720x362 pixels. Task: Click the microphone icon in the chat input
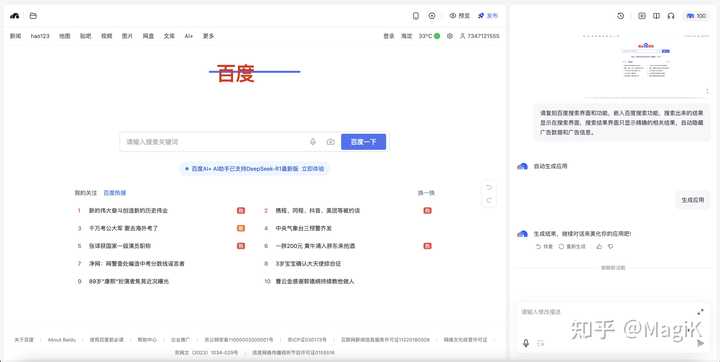[x=526, y=343]
